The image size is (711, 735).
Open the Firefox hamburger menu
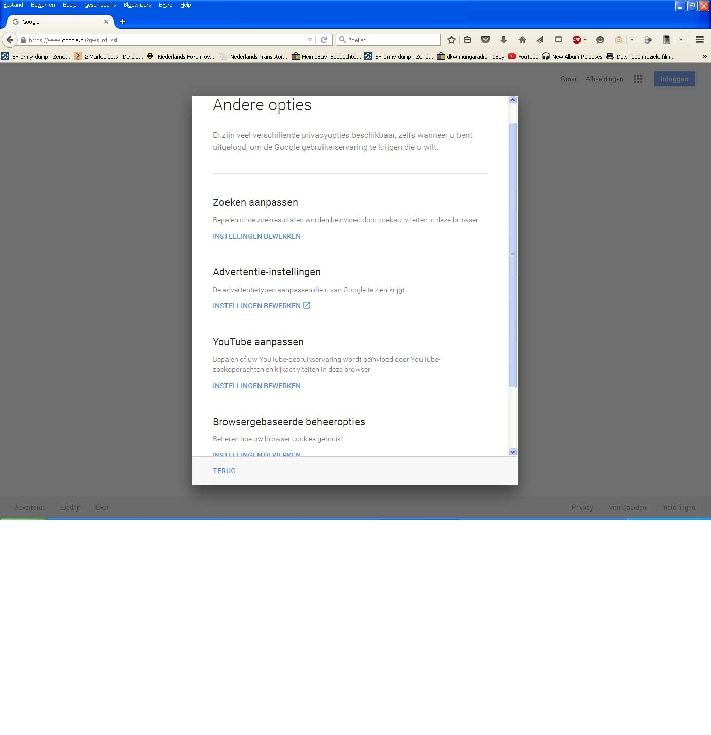click(x=700, y=40)
